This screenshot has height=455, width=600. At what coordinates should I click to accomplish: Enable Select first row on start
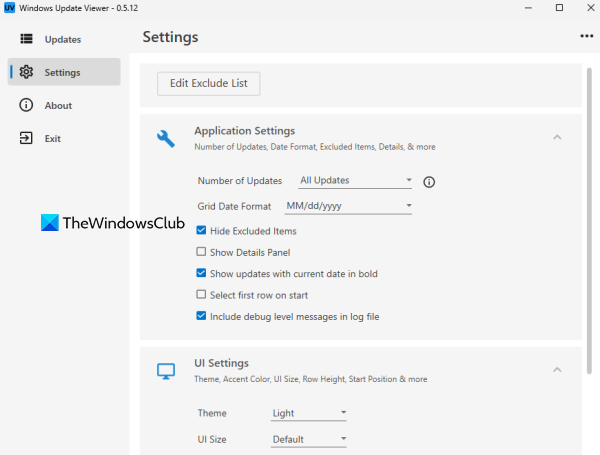point(201,295)
